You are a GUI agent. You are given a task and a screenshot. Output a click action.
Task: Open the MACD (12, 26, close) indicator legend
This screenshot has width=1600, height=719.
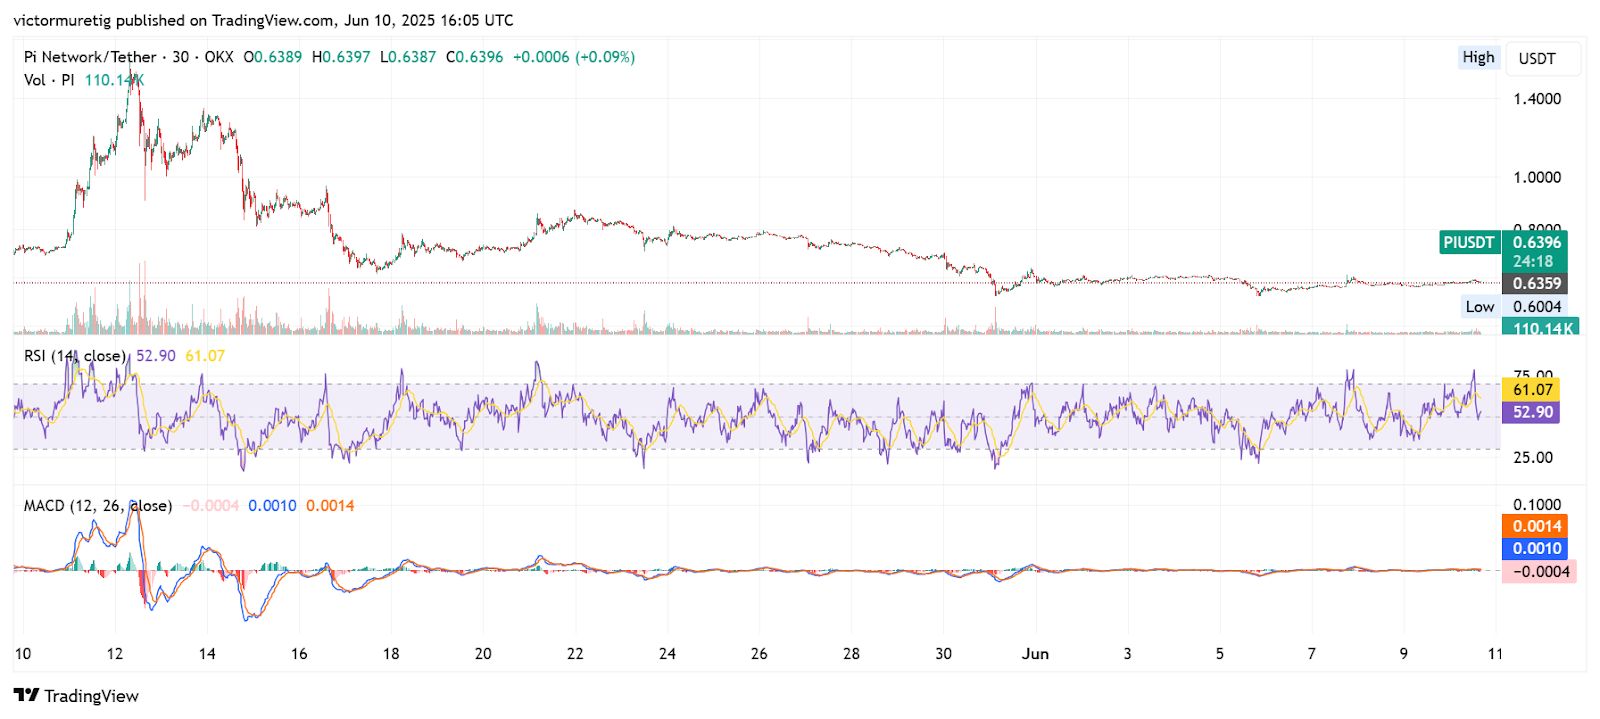tap(97, 506)
